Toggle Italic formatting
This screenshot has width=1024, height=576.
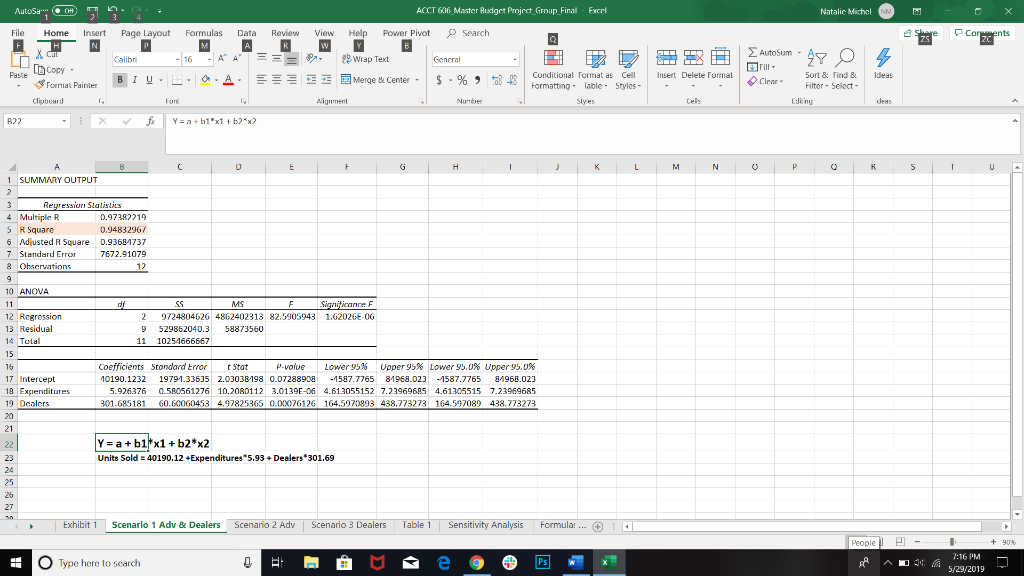click(x=135, y=80)
